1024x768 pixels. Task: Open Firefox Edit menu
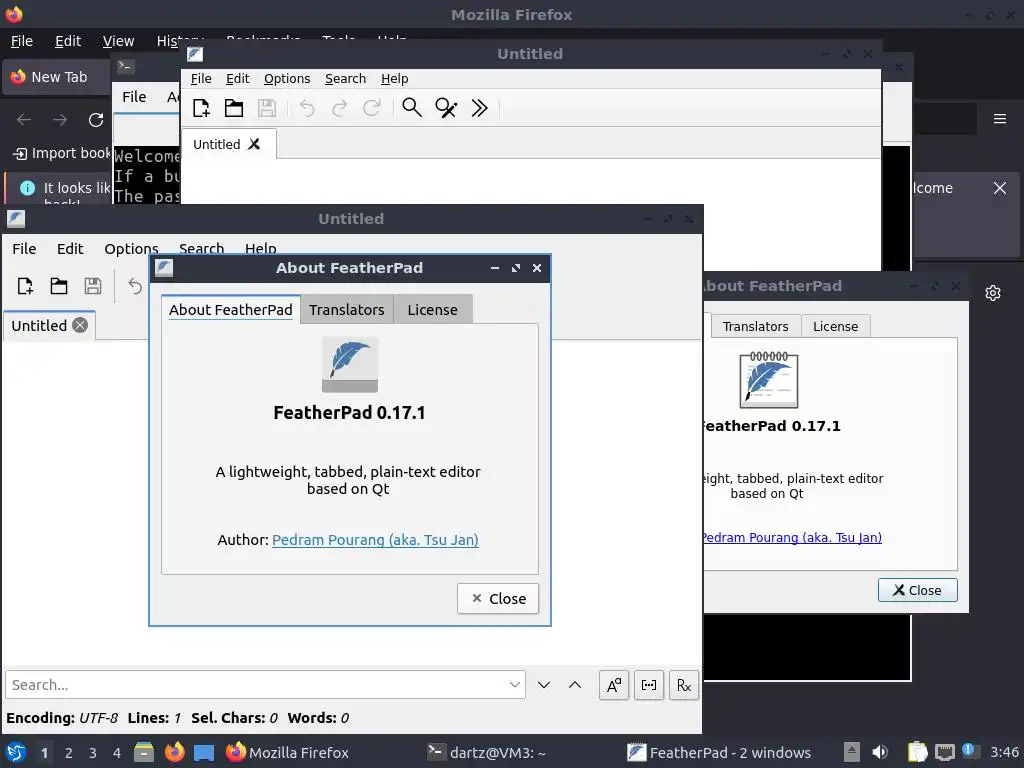tap(68, 41)
